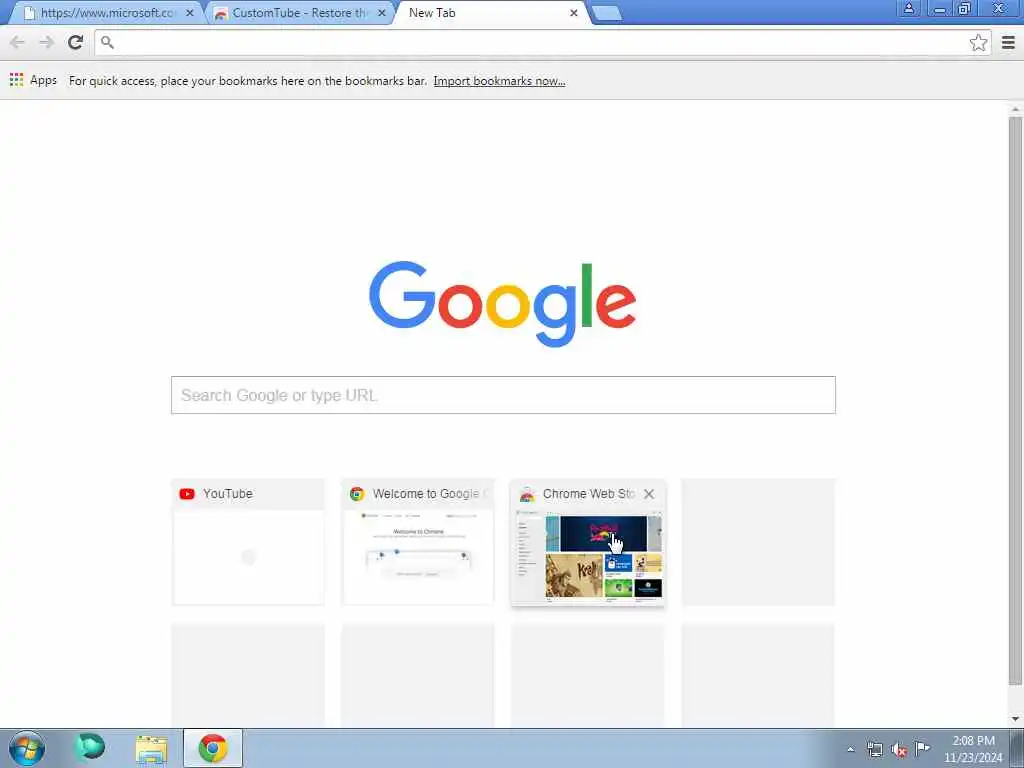Click the muted volume tray icon

(899, 749)
